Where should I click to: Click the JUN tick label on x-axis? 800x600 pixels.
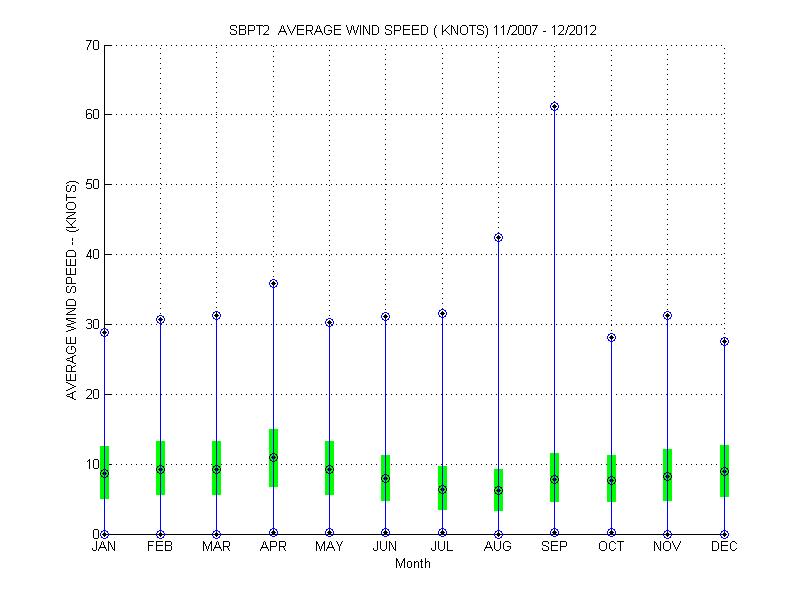click(x=385, y=547)
